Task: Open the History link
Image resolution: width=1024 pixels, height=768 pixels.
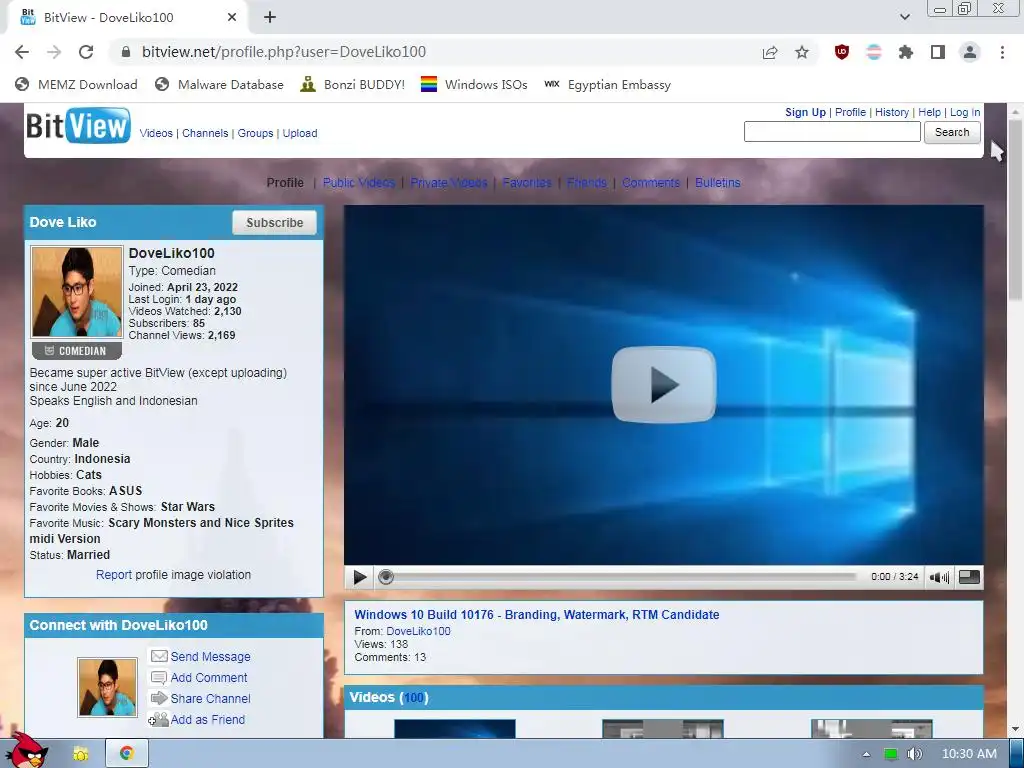Action: click(x=892, y=112)
